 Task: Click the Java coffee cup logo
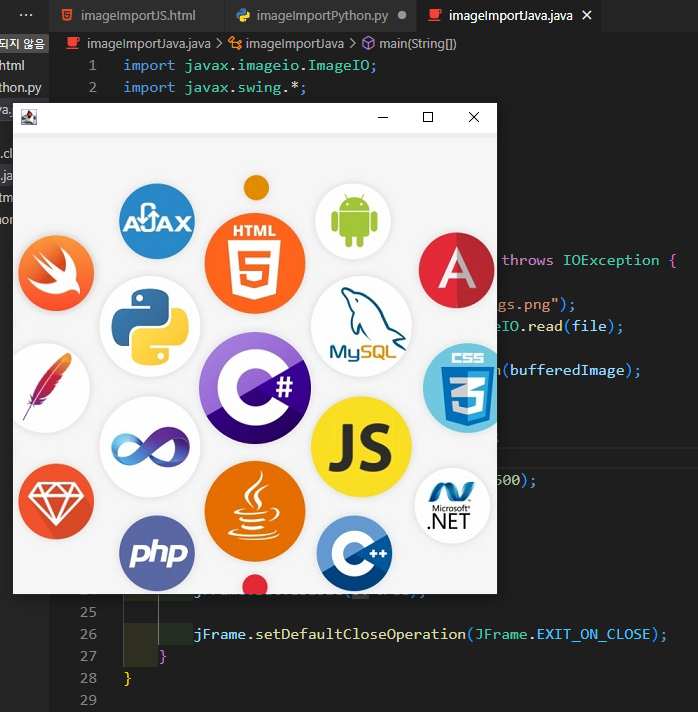pos(255,511)
